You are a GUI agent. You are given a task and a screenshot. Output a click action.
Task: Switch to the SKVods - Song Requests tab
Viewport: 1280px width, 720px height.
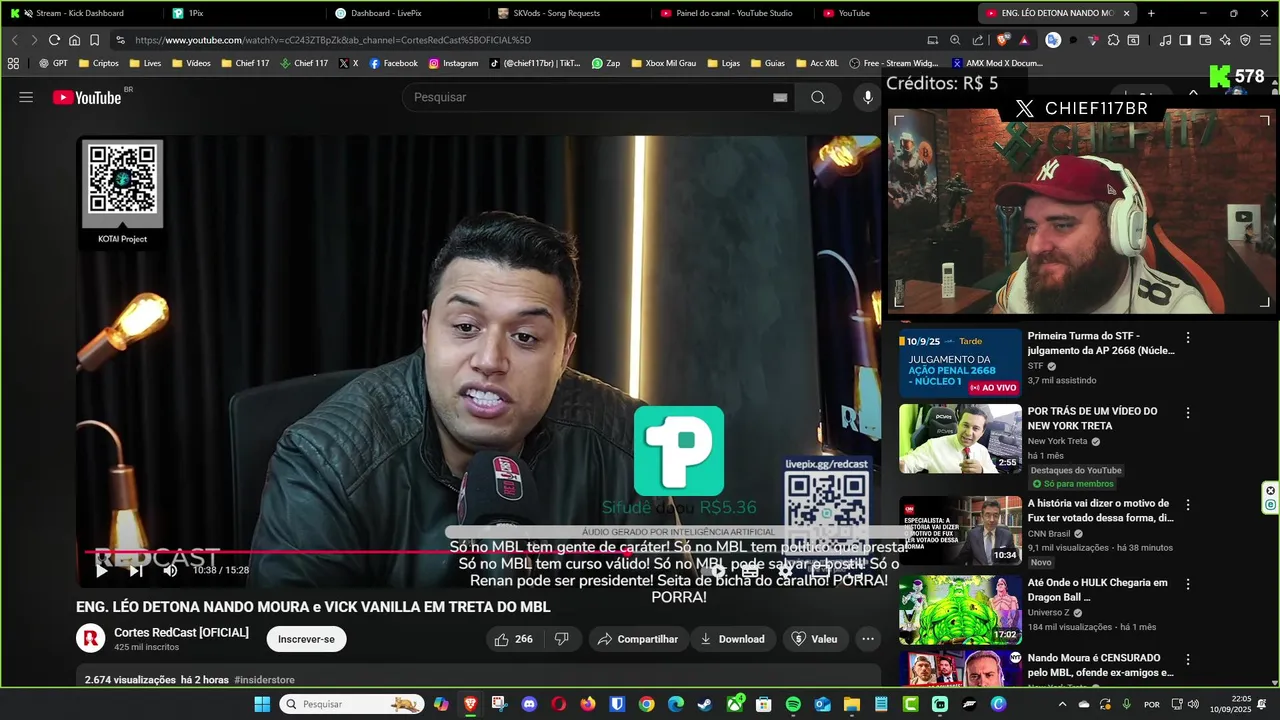click(568, 13)
